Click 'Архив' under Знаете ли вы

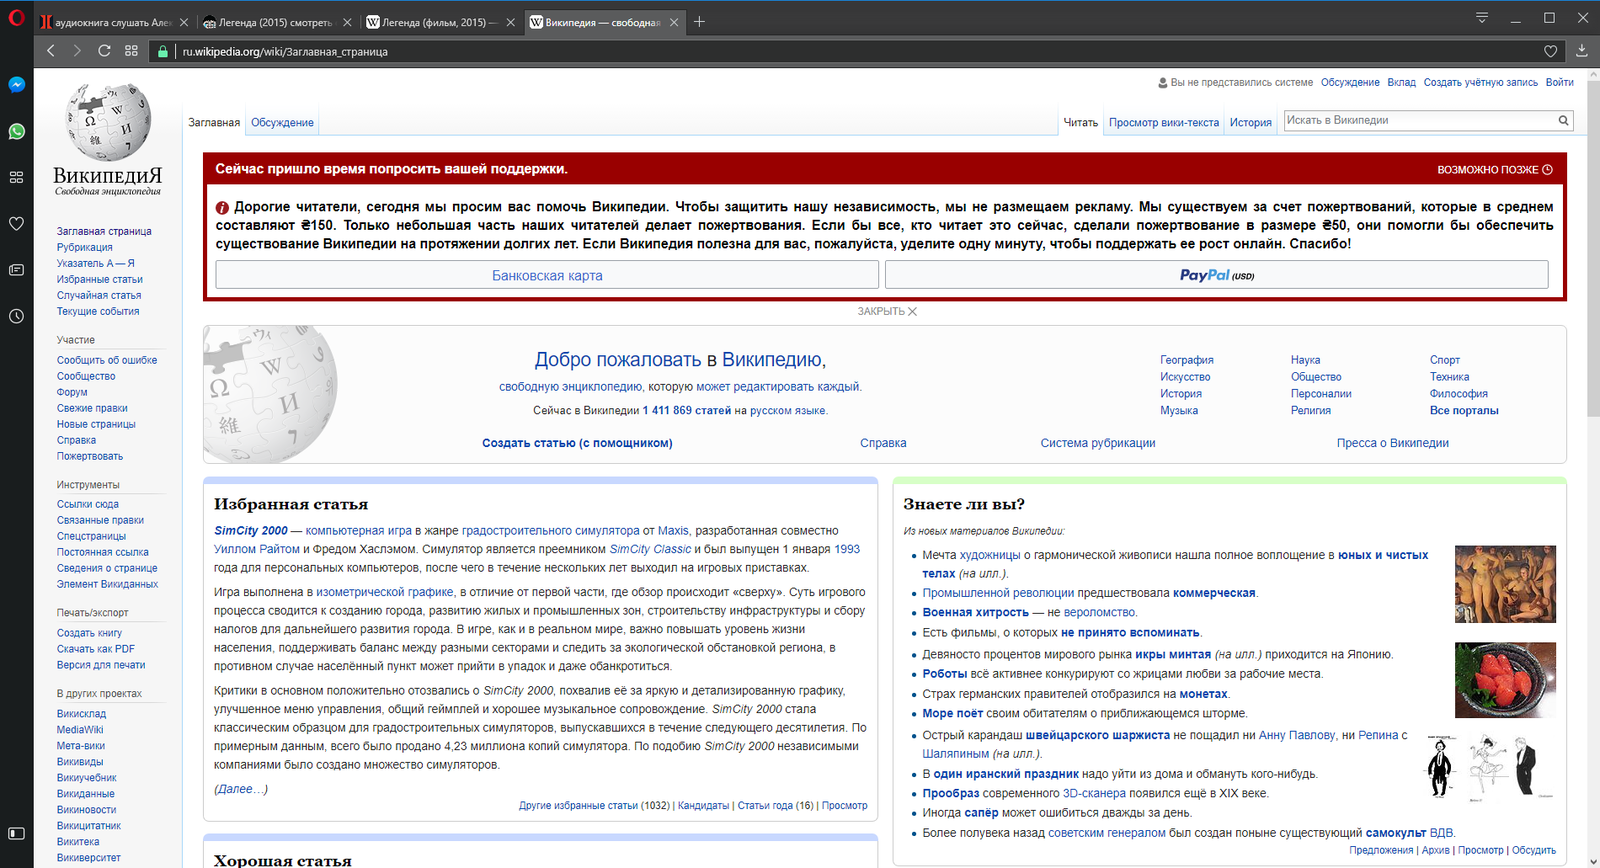tap(1435, 850)
